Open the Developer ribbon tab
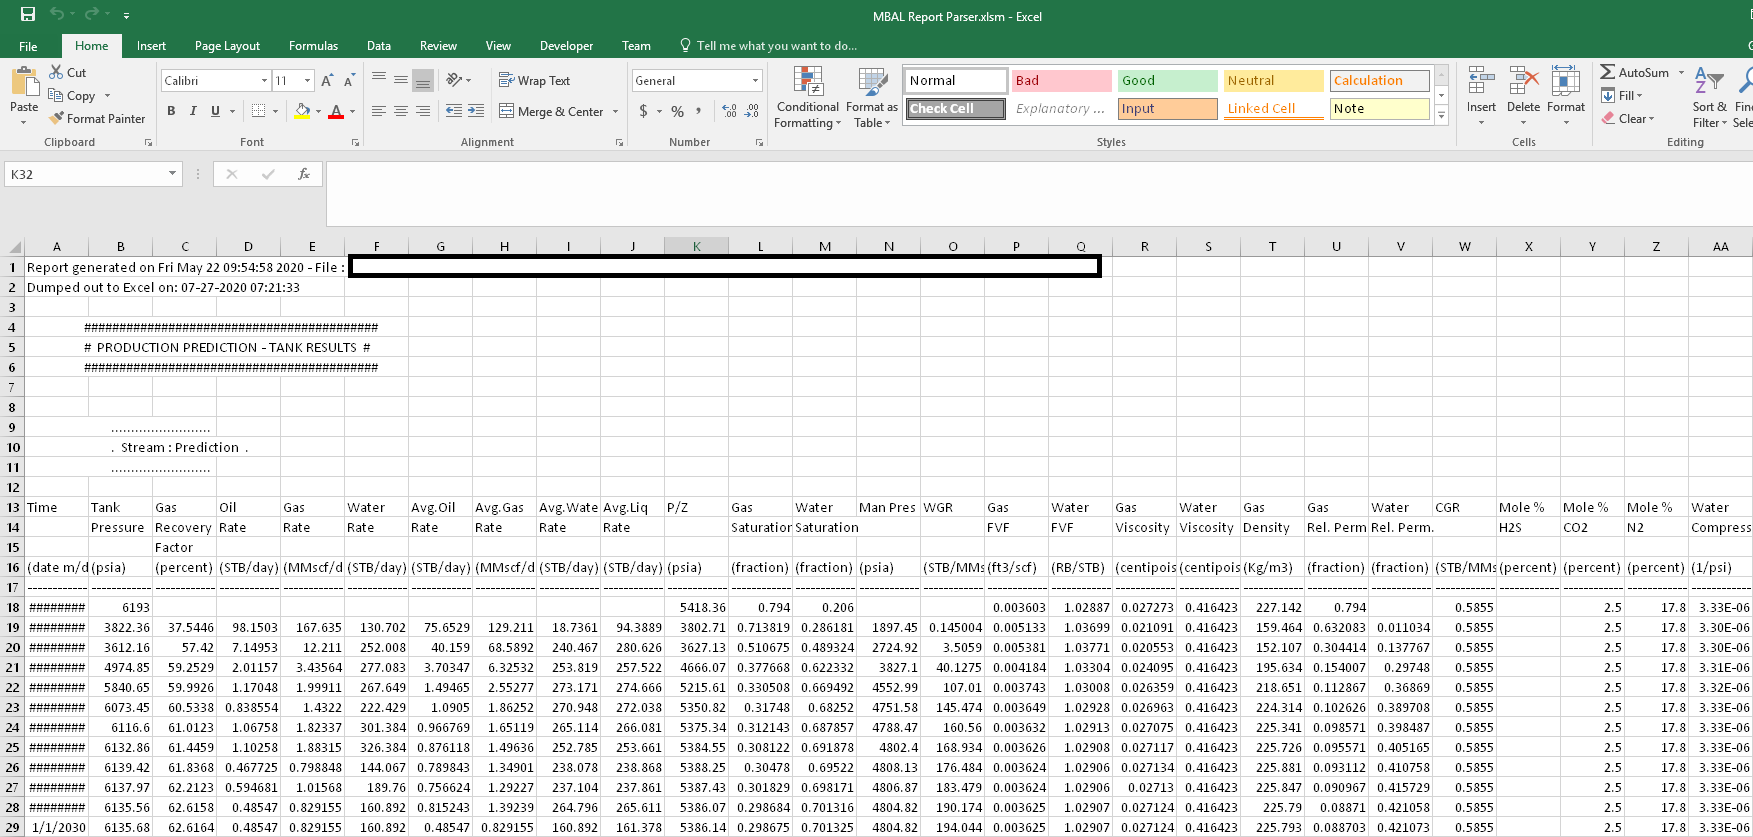Screen dimensions: 1753x837 coord(566,46)
